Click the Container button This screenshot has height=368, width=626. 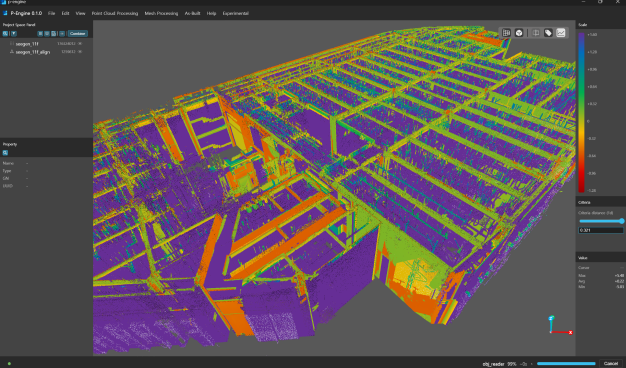77,34
